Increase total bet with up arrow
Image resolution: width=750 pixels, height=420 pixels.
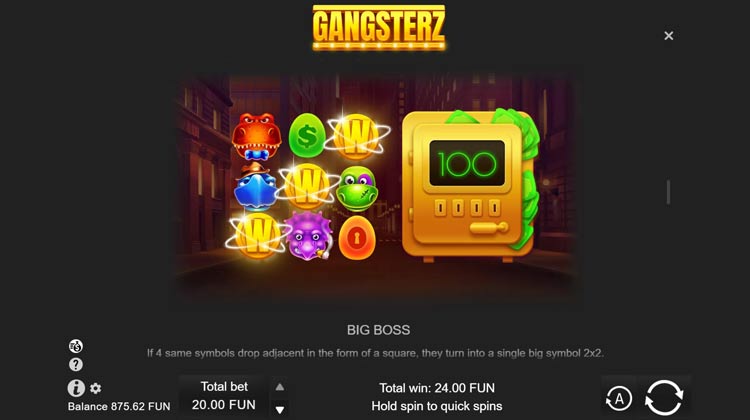click(x=280, y=387)
